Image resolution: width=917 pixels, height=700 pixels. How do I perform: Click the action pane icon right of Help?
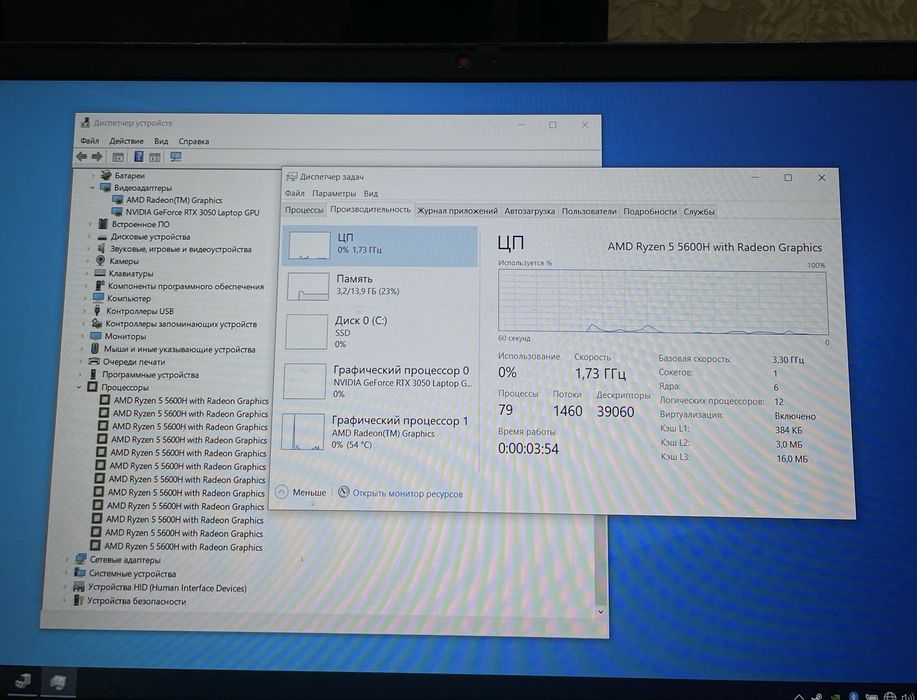coord(154,157)
